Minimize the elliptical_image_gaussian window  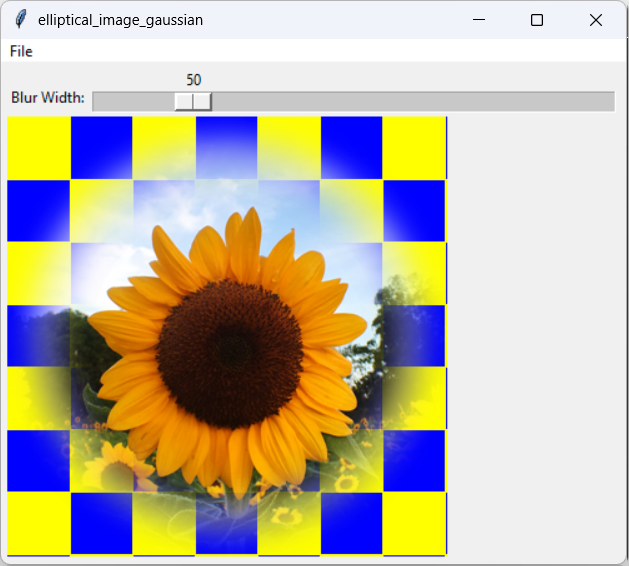(x=479, y=20)
